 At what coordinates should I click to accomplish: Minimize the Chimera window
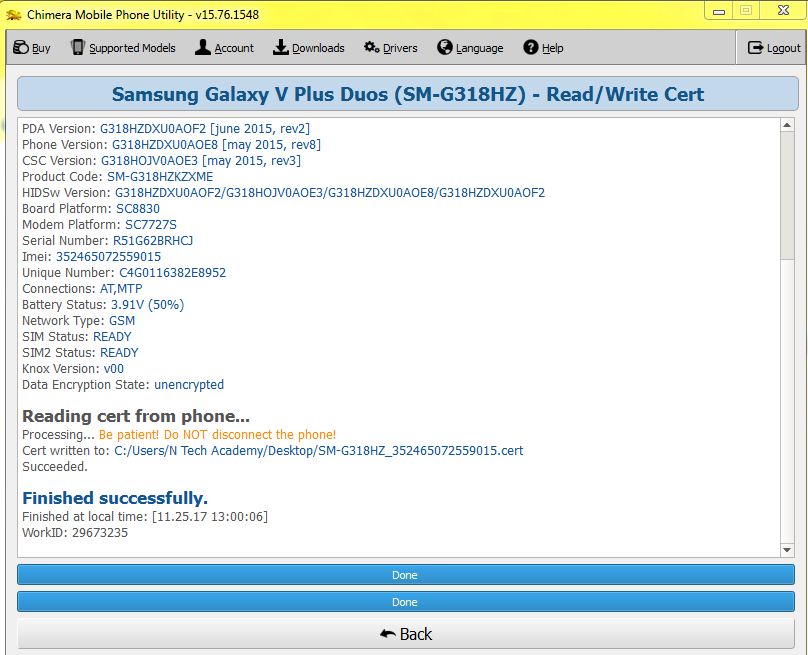[x=719, y=11]
